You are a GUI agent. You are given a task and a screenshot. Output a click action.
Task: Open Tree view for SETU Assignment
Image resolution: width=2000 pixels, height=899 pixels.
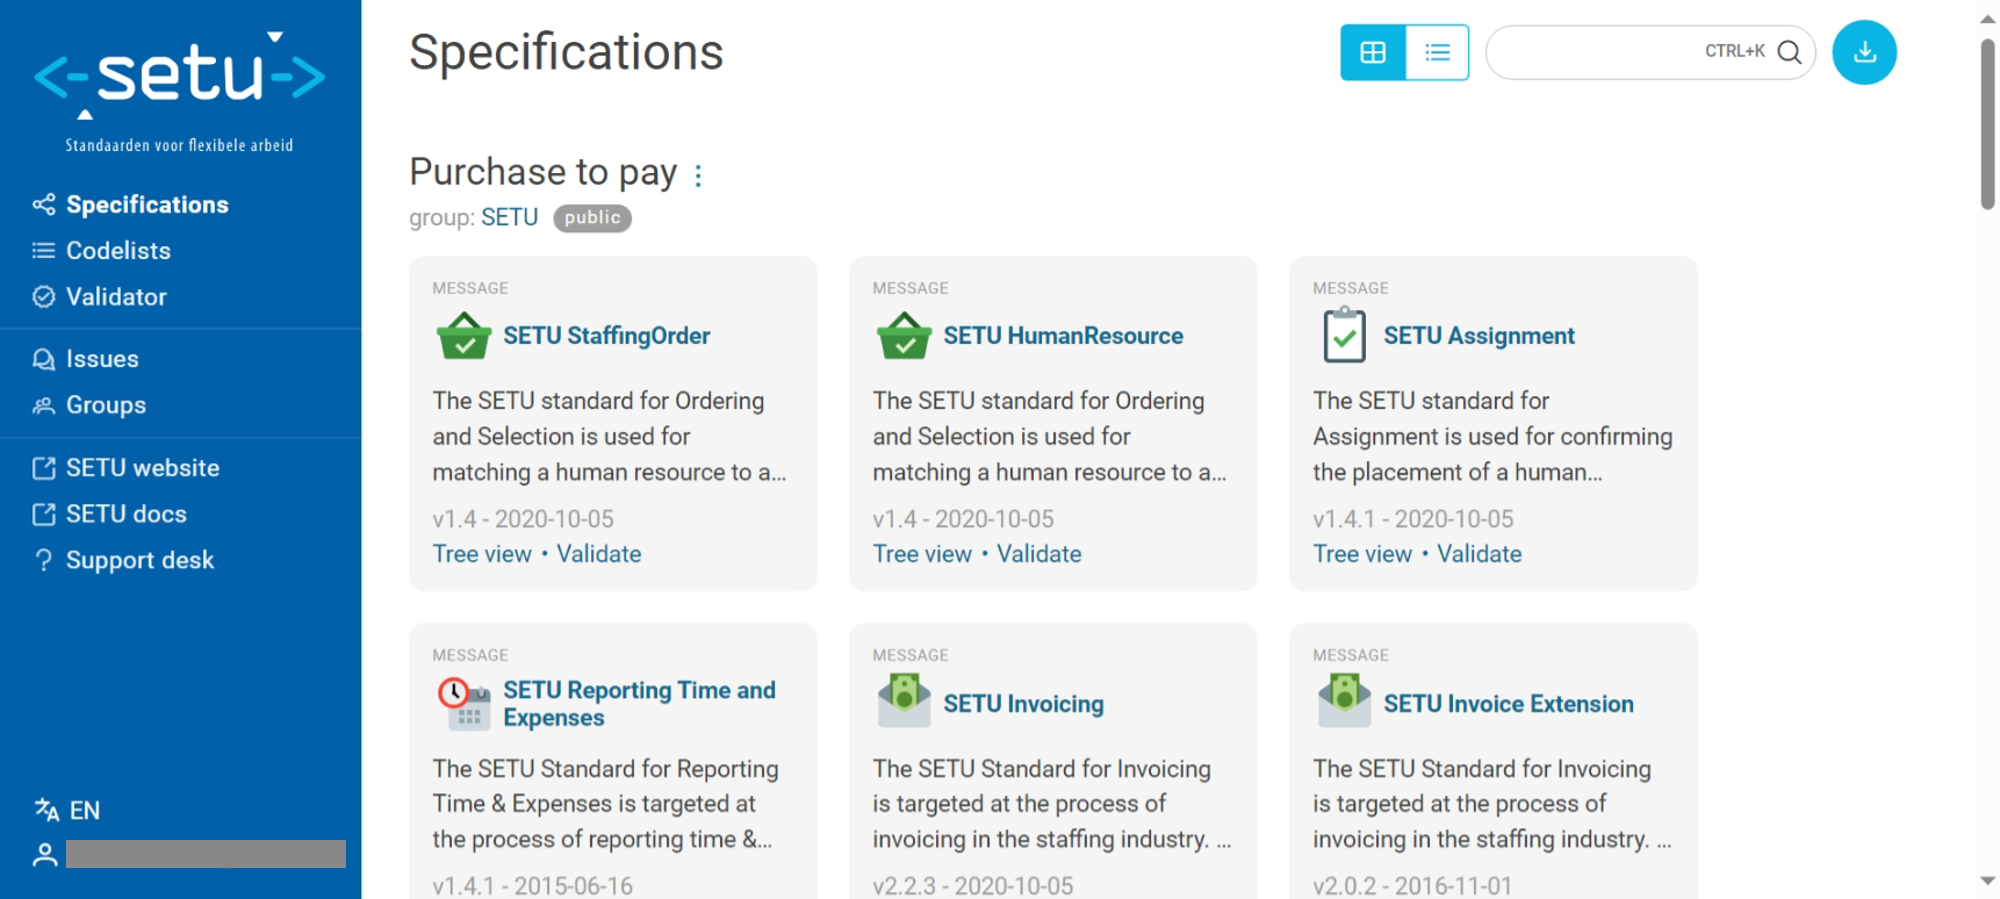pos(1361,553)
